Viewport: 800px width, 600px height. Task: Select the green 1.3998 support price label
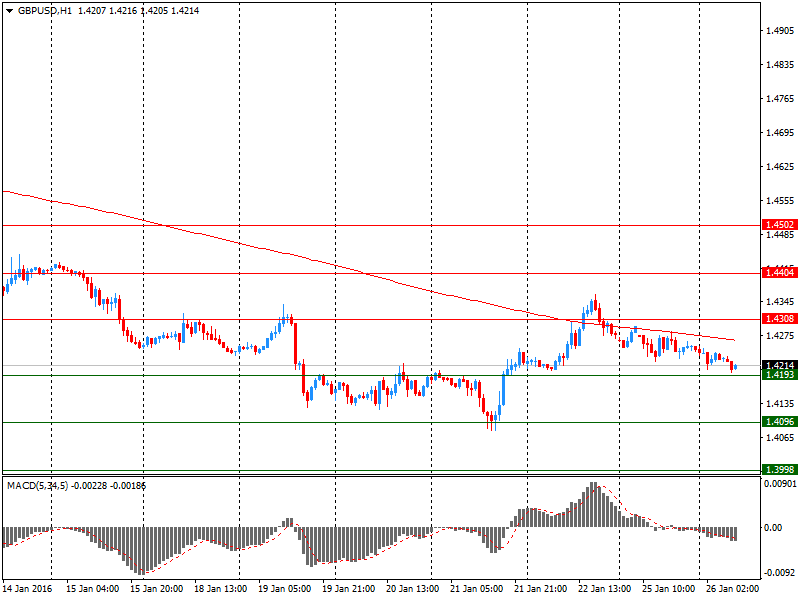[780, 470]
